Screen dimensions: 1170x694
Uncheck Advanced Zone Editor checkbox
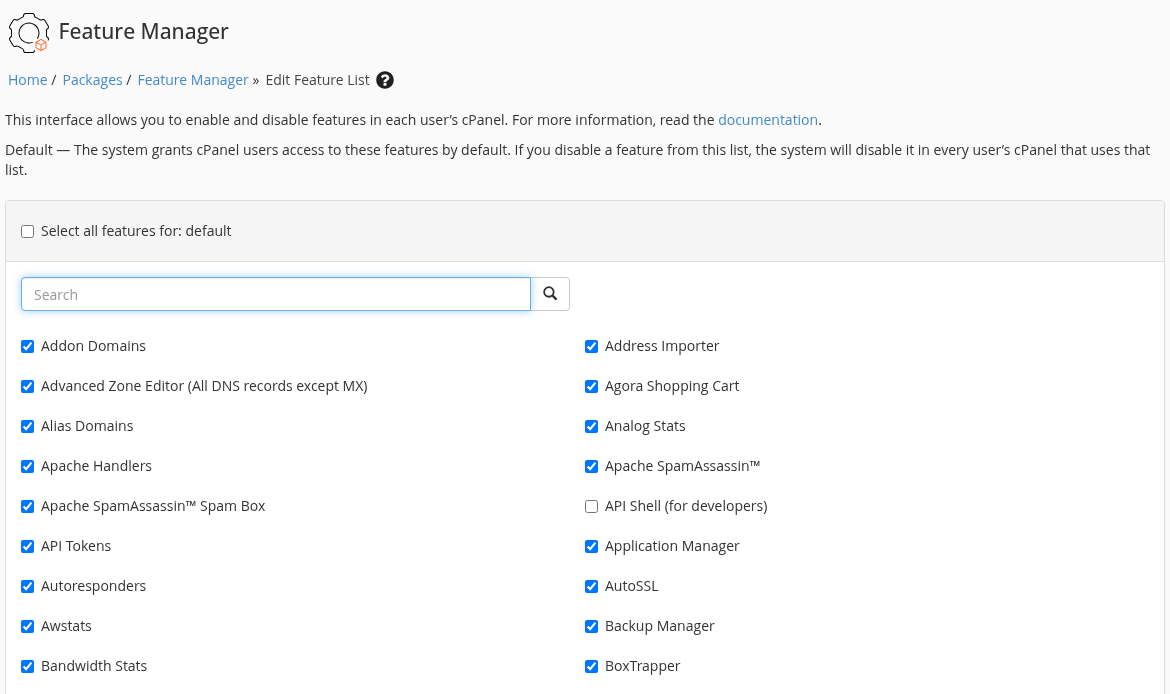[x=28, y=387]
